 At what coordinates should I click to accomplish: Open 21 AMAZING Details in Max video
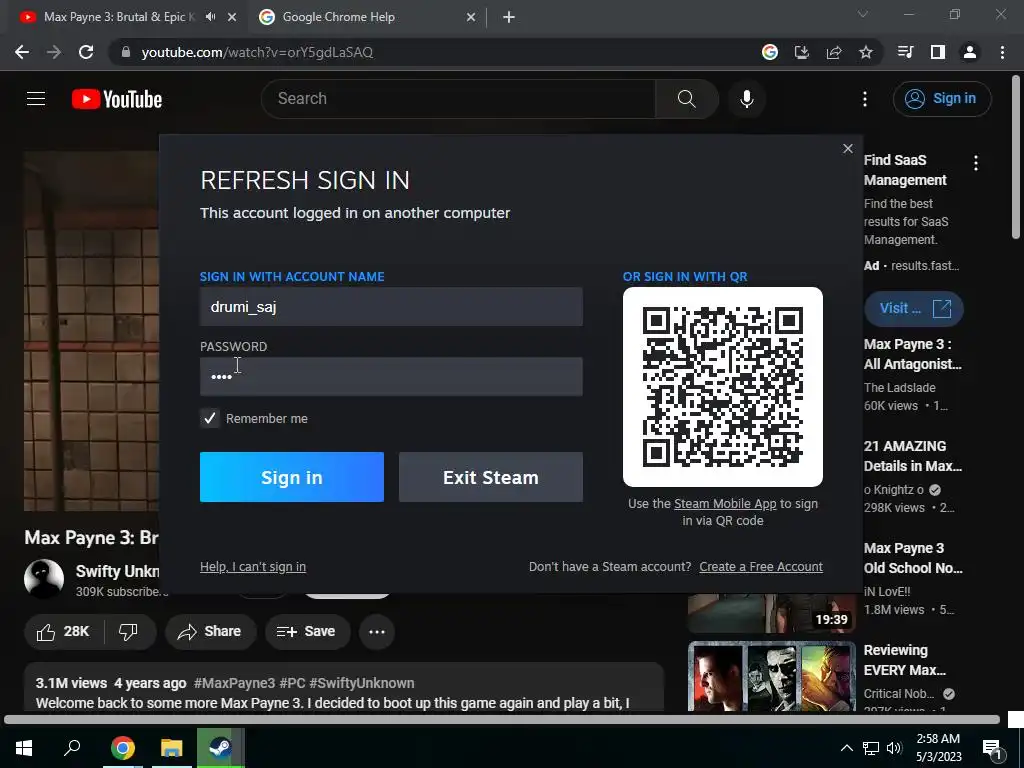point(912,456)
